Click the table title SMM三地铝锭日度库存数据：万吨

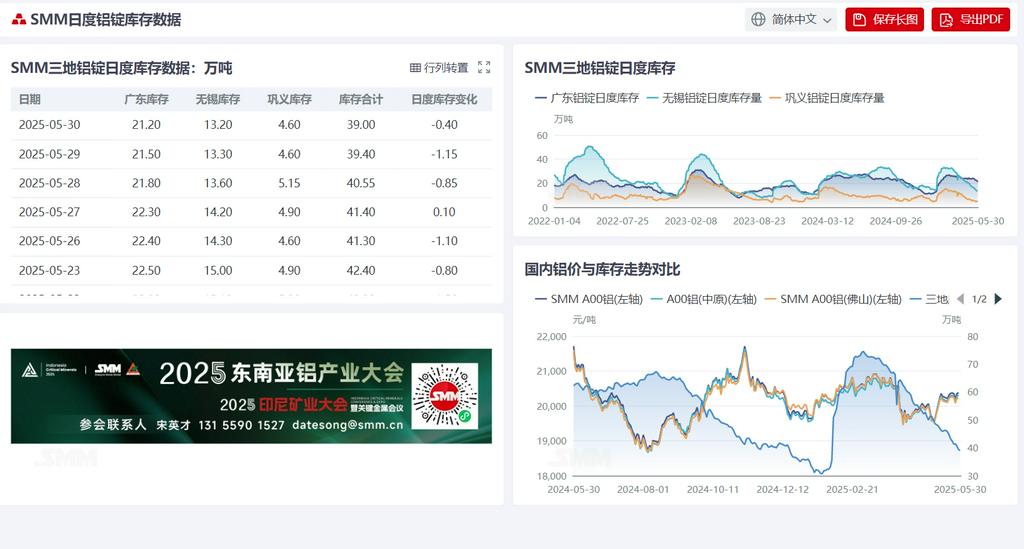(x=121, y=68)
